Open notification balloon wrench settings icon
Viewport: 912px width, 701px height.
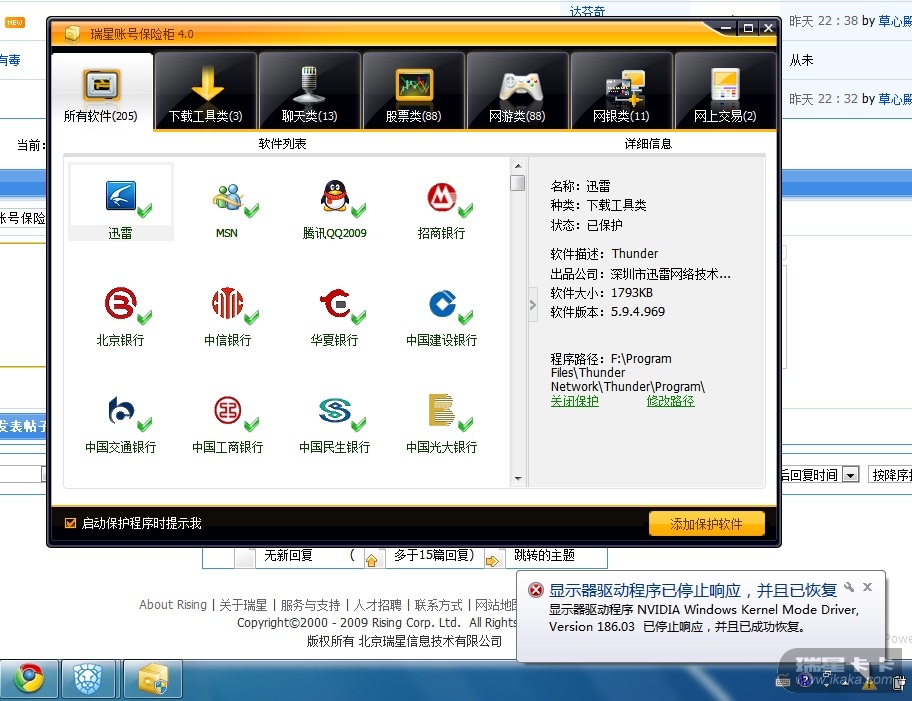pyautogui.click(x=849, y=587)
